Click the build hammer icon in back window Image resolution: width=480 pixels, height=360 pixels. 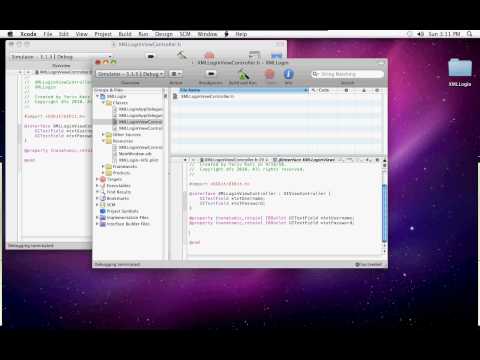(182, 55)
